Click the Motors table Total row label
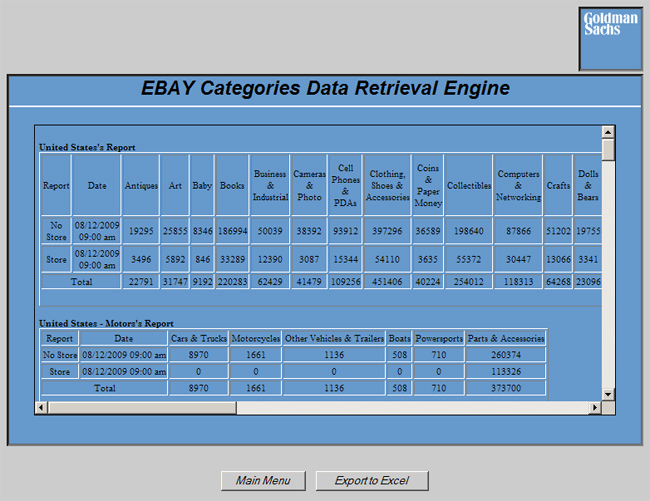 pyautogui.click(x=104, y=388)
